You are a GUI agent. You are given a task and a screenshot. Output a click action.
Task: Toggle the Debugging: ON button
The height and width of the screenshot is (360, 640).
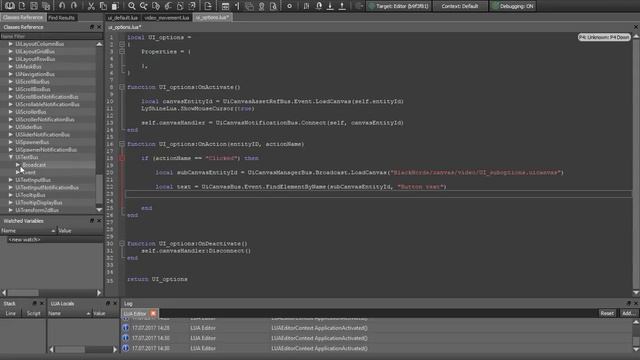pos(513,6)
